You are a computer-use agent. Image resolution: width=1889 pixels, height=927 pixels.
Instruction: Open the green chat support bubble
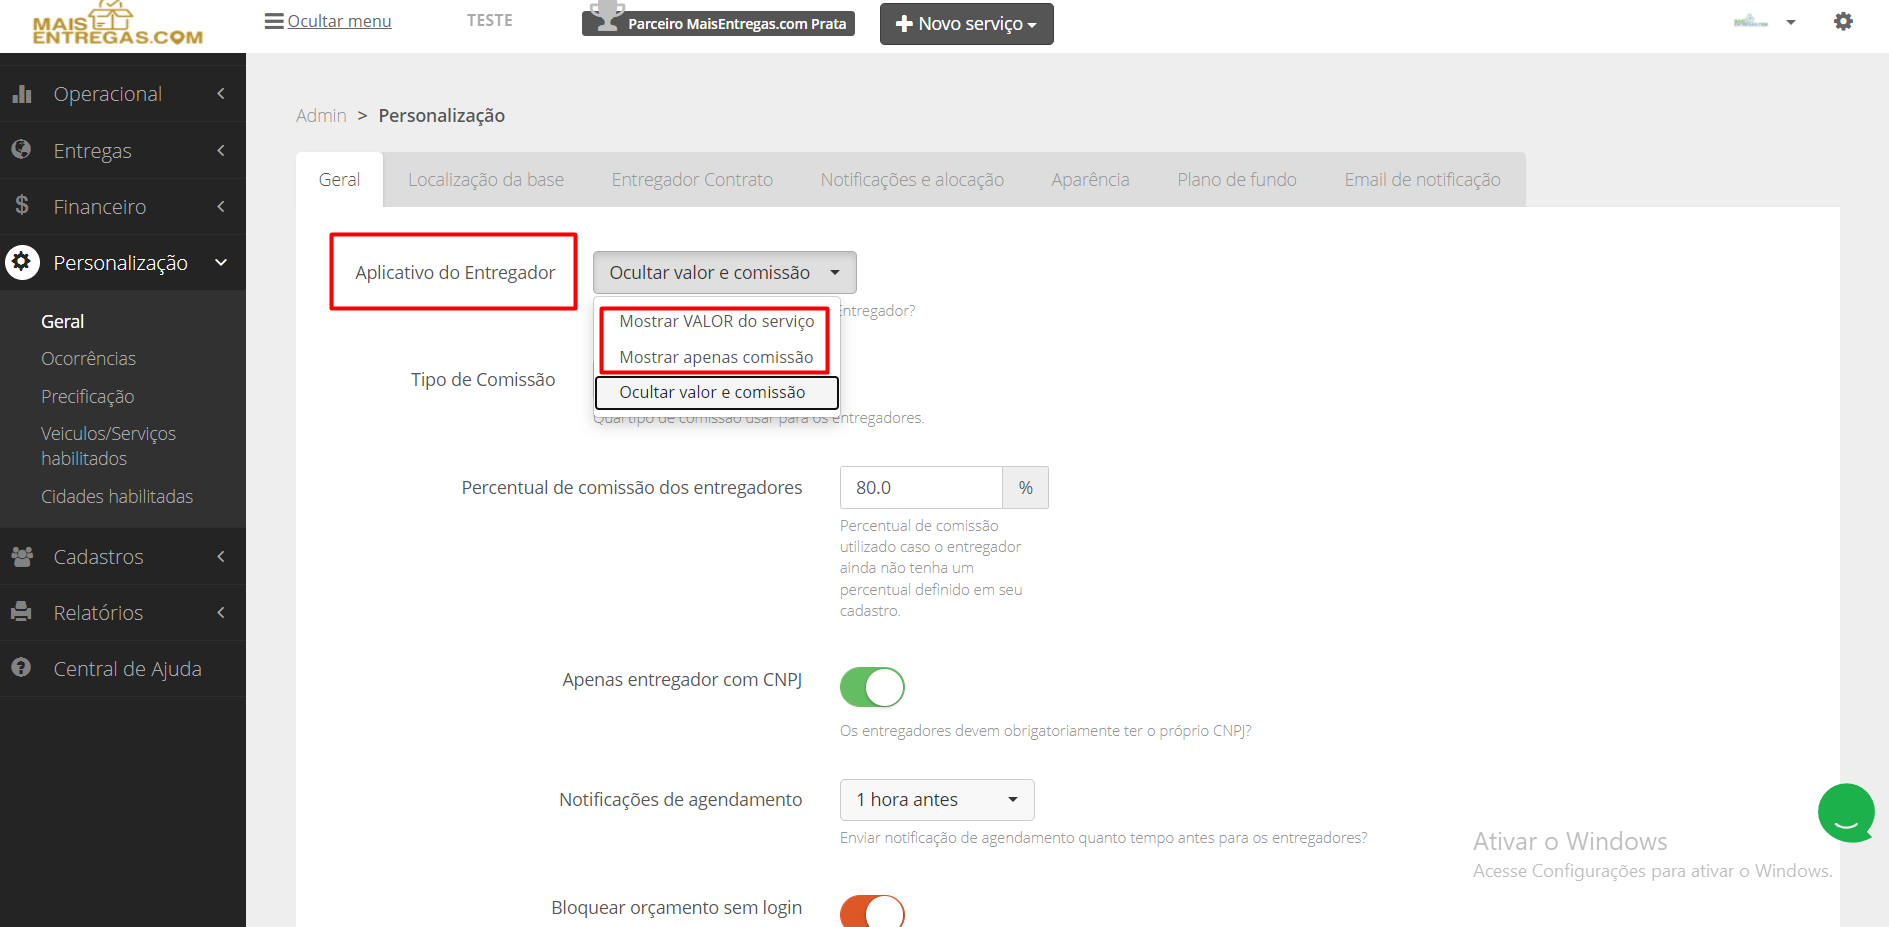(x=1846, y=812)
